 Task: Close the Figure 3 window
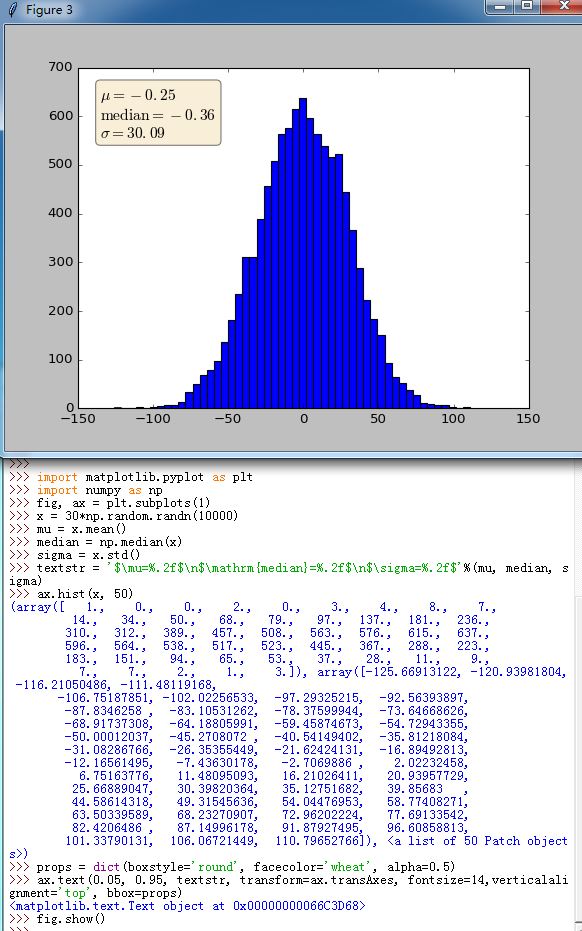click(x=561, y=6)
